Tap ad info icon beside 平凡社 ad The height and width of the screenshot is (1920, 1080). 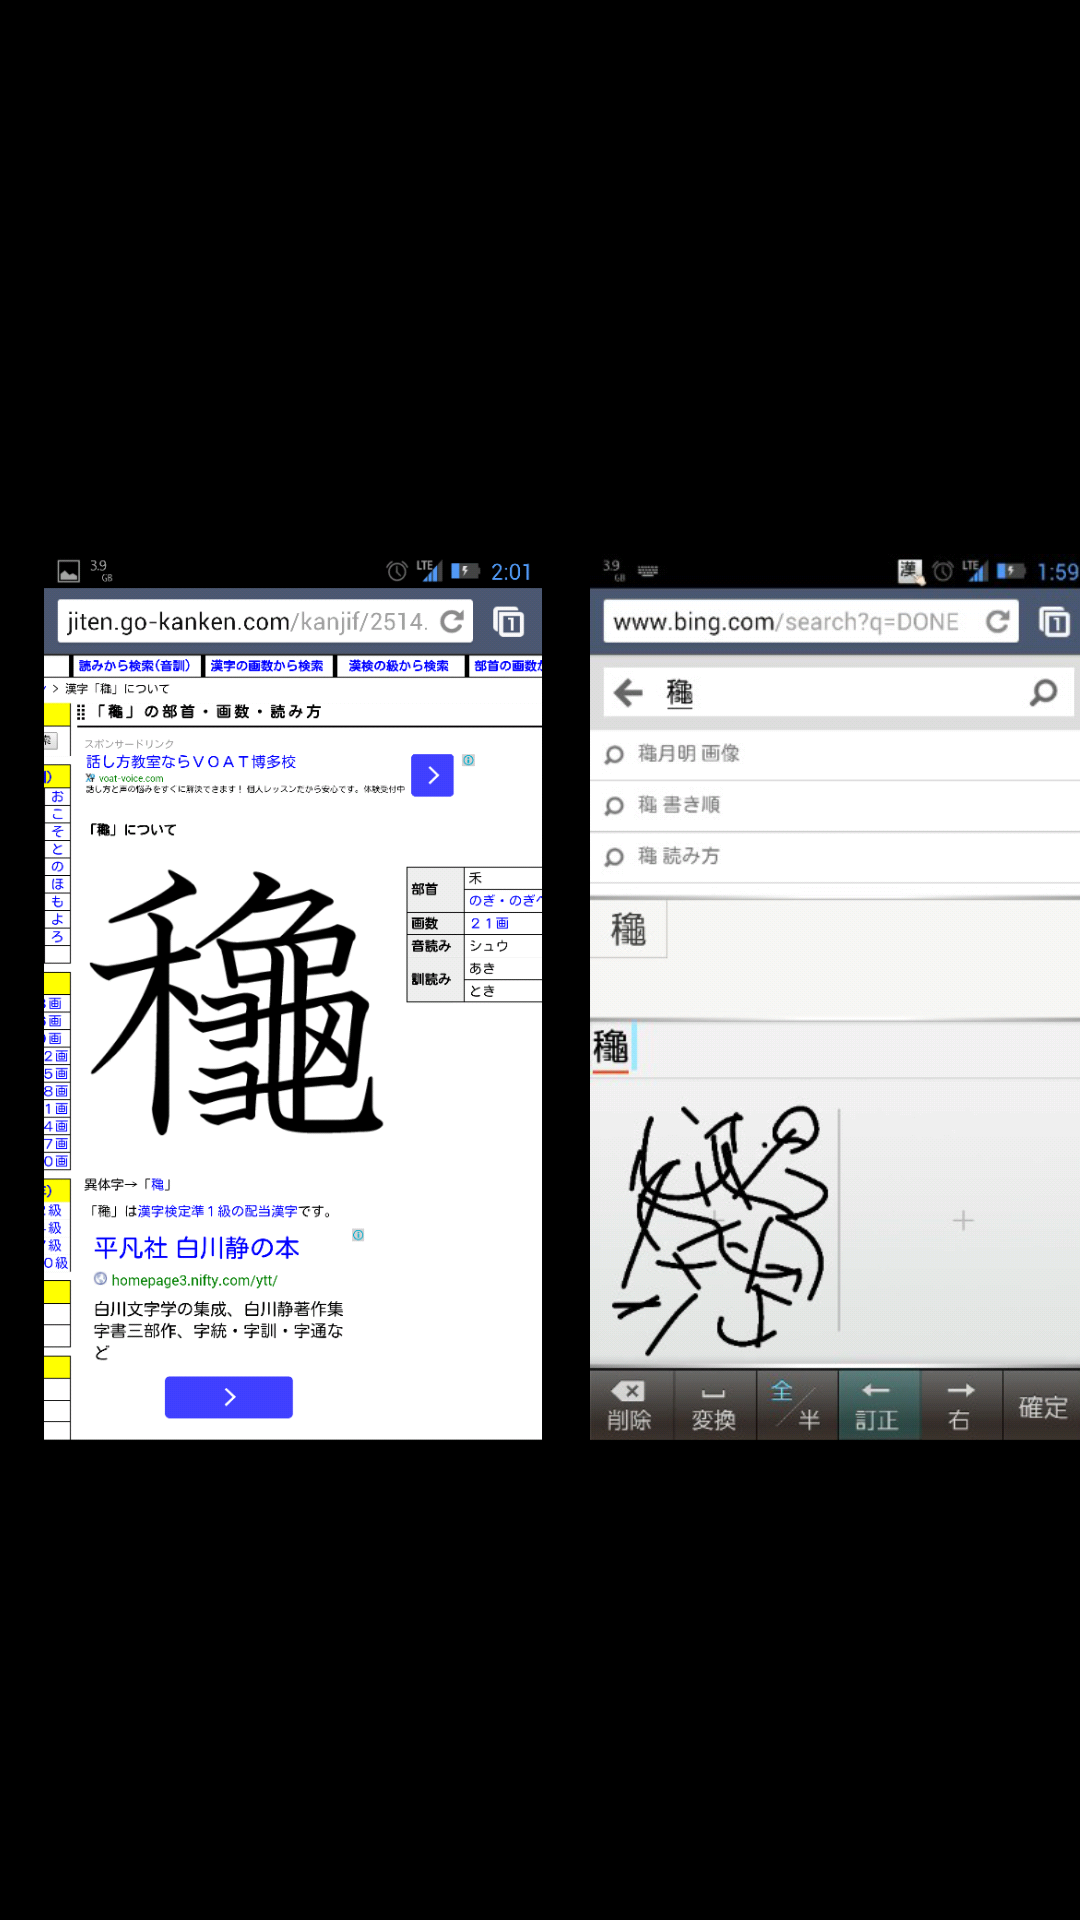tap(358, 1235)
